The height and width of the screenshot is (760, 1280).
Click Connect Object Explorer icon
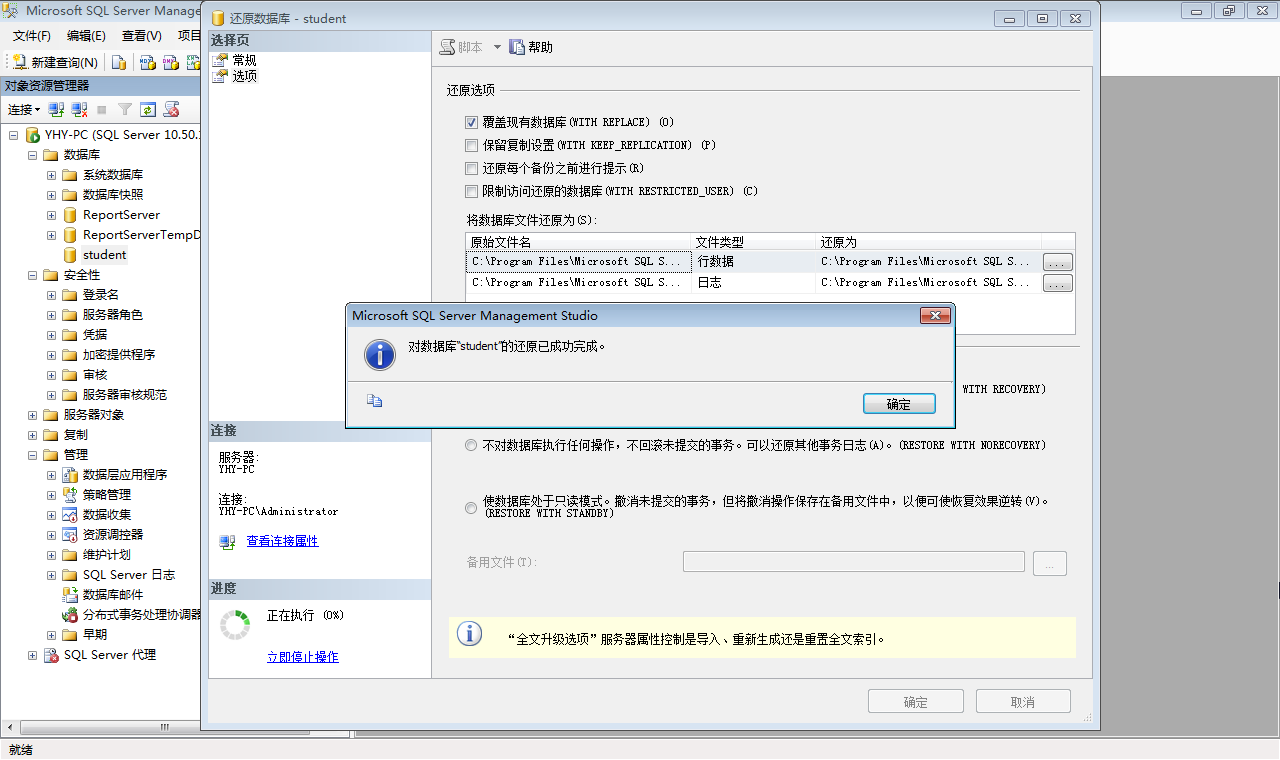tap(57, 109)
